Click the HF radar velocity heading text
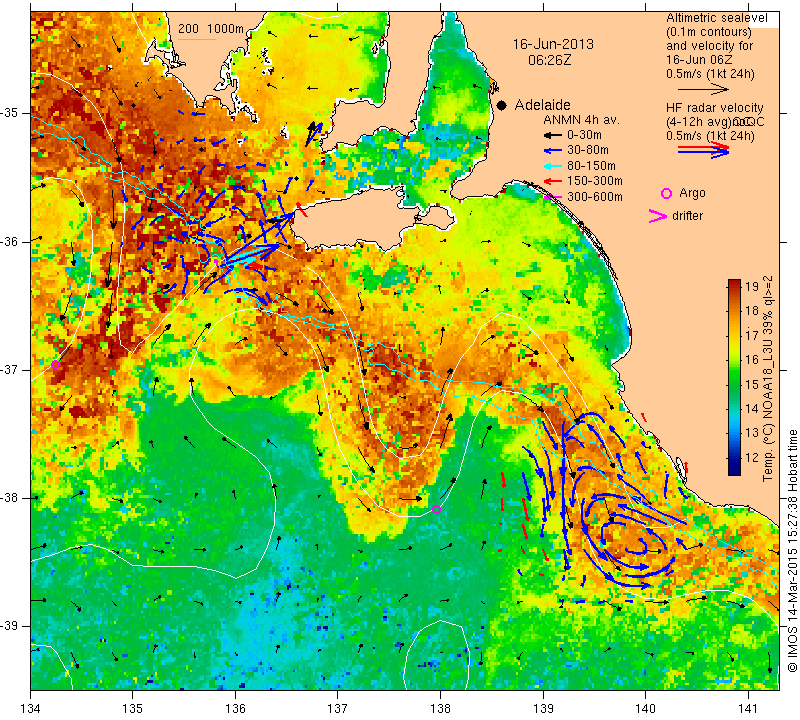Image resolution: width=800 pixels, height=720 pixels. [x=714, y=108]
